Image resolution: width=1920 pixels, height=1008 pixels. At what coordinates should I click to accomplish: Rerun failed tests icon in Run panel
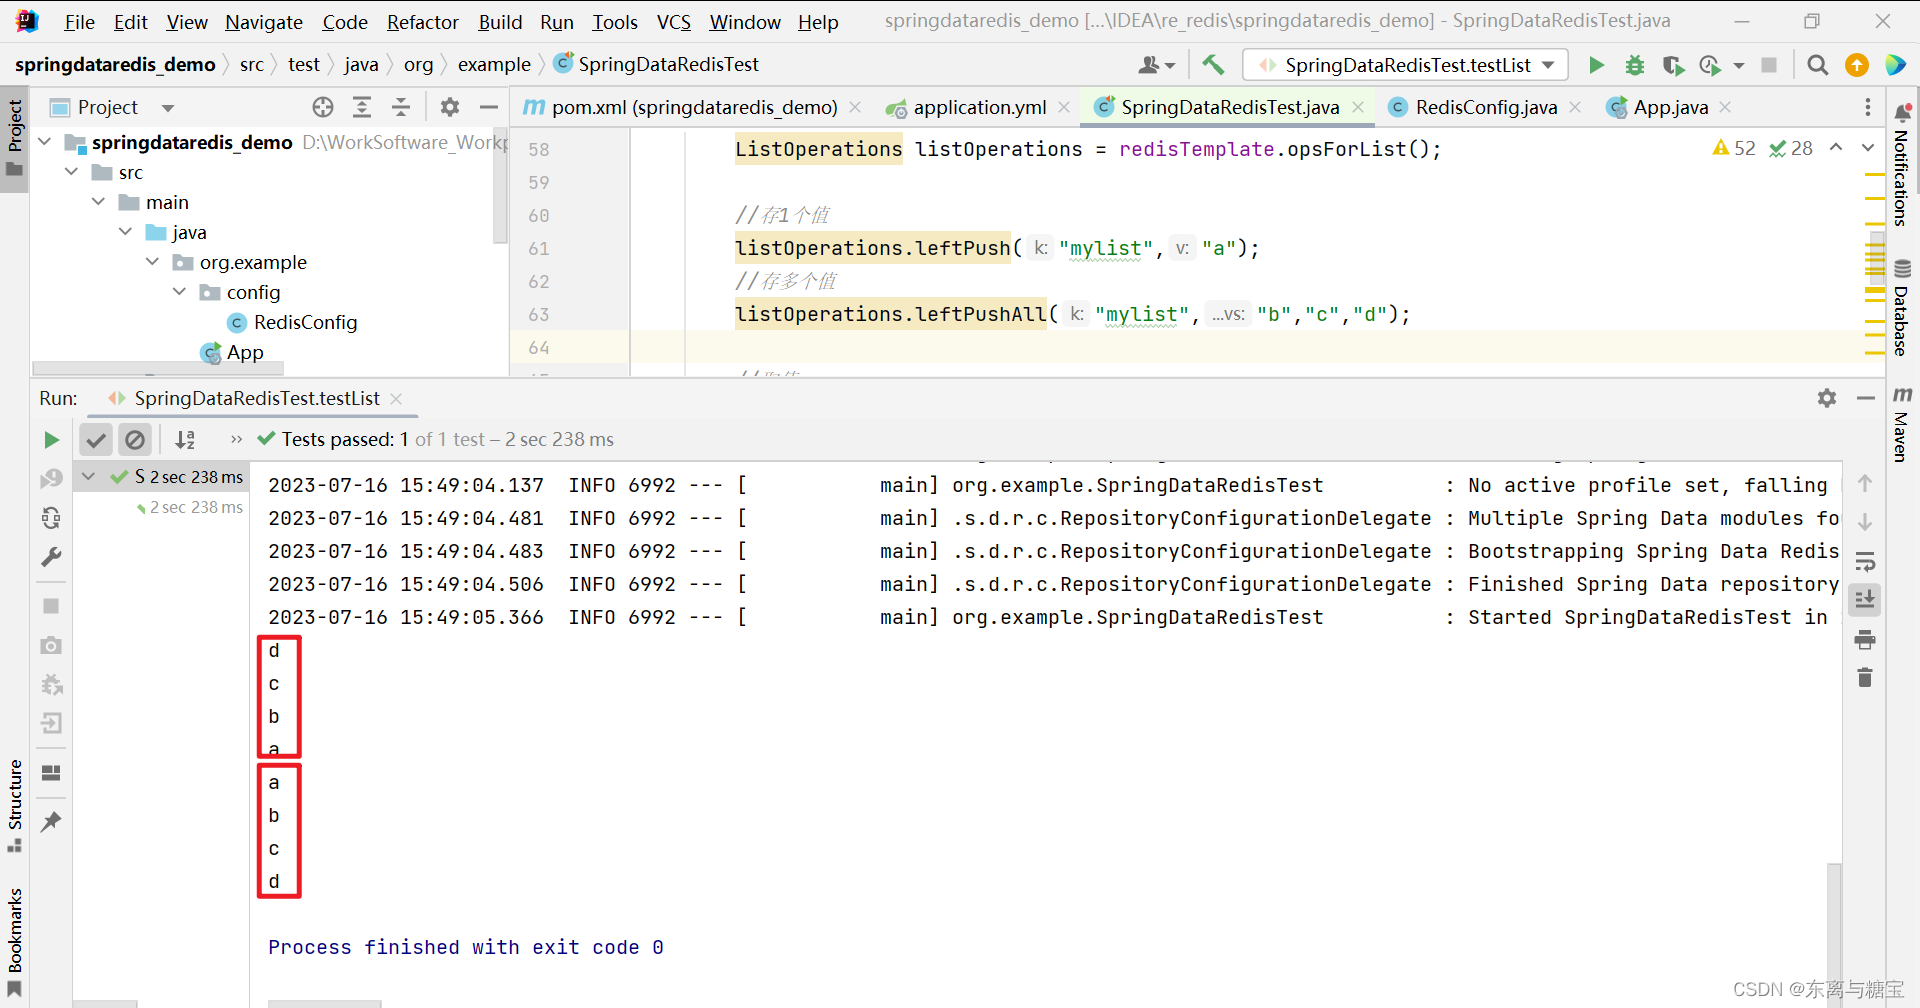coord(51,479)
